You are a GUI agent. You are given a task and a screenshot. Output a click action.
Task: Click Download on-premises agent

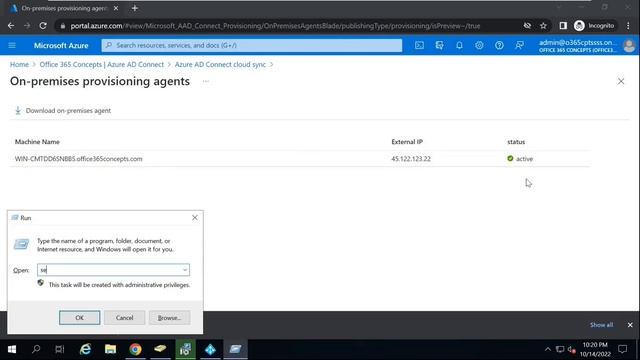pos(63,111)
